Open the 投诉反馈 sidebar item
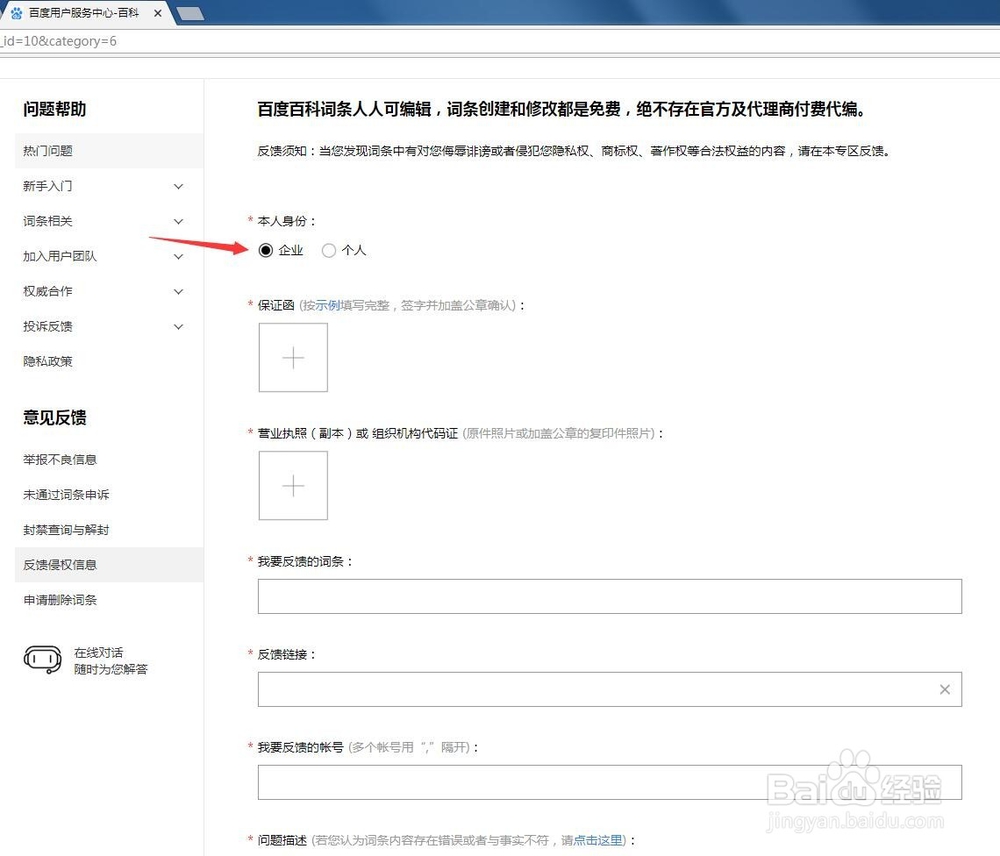 [x=48, y=327]
